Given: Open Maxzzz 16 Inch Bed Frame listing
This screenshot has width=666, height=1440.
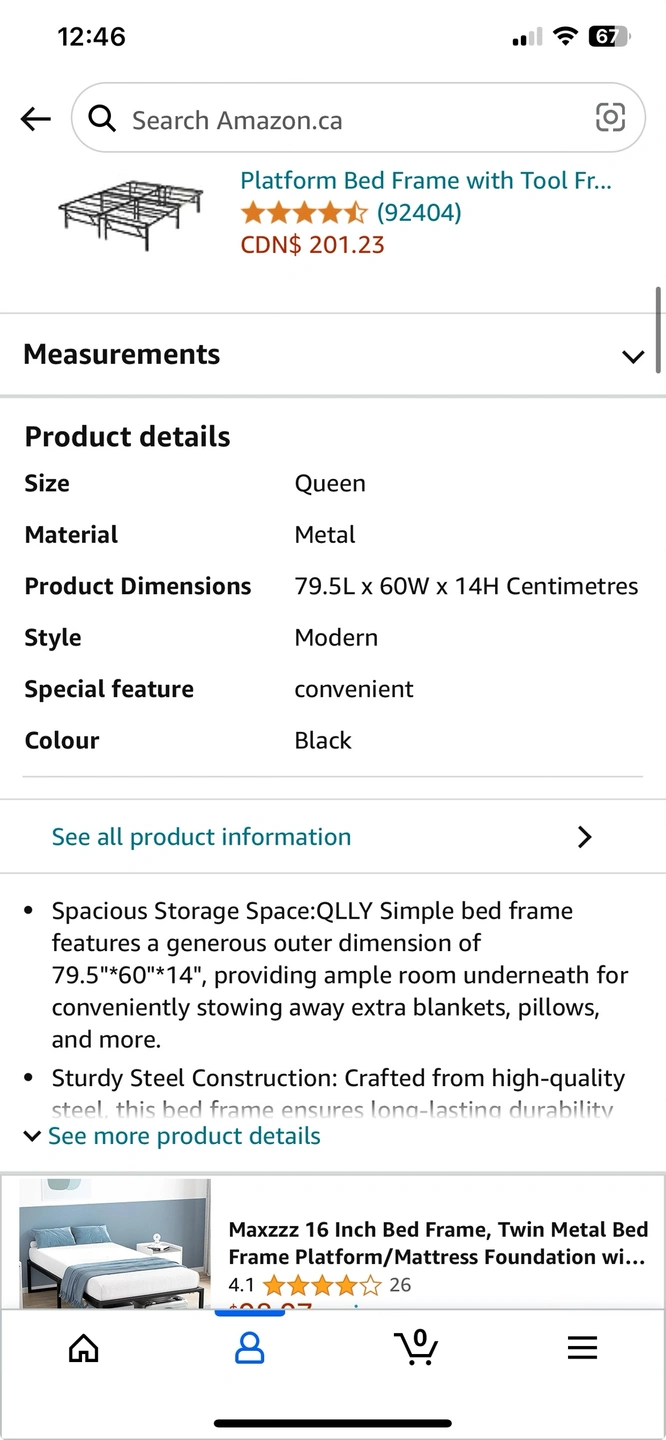Looking at the screenshot, I should click(x=438, y=1243).
